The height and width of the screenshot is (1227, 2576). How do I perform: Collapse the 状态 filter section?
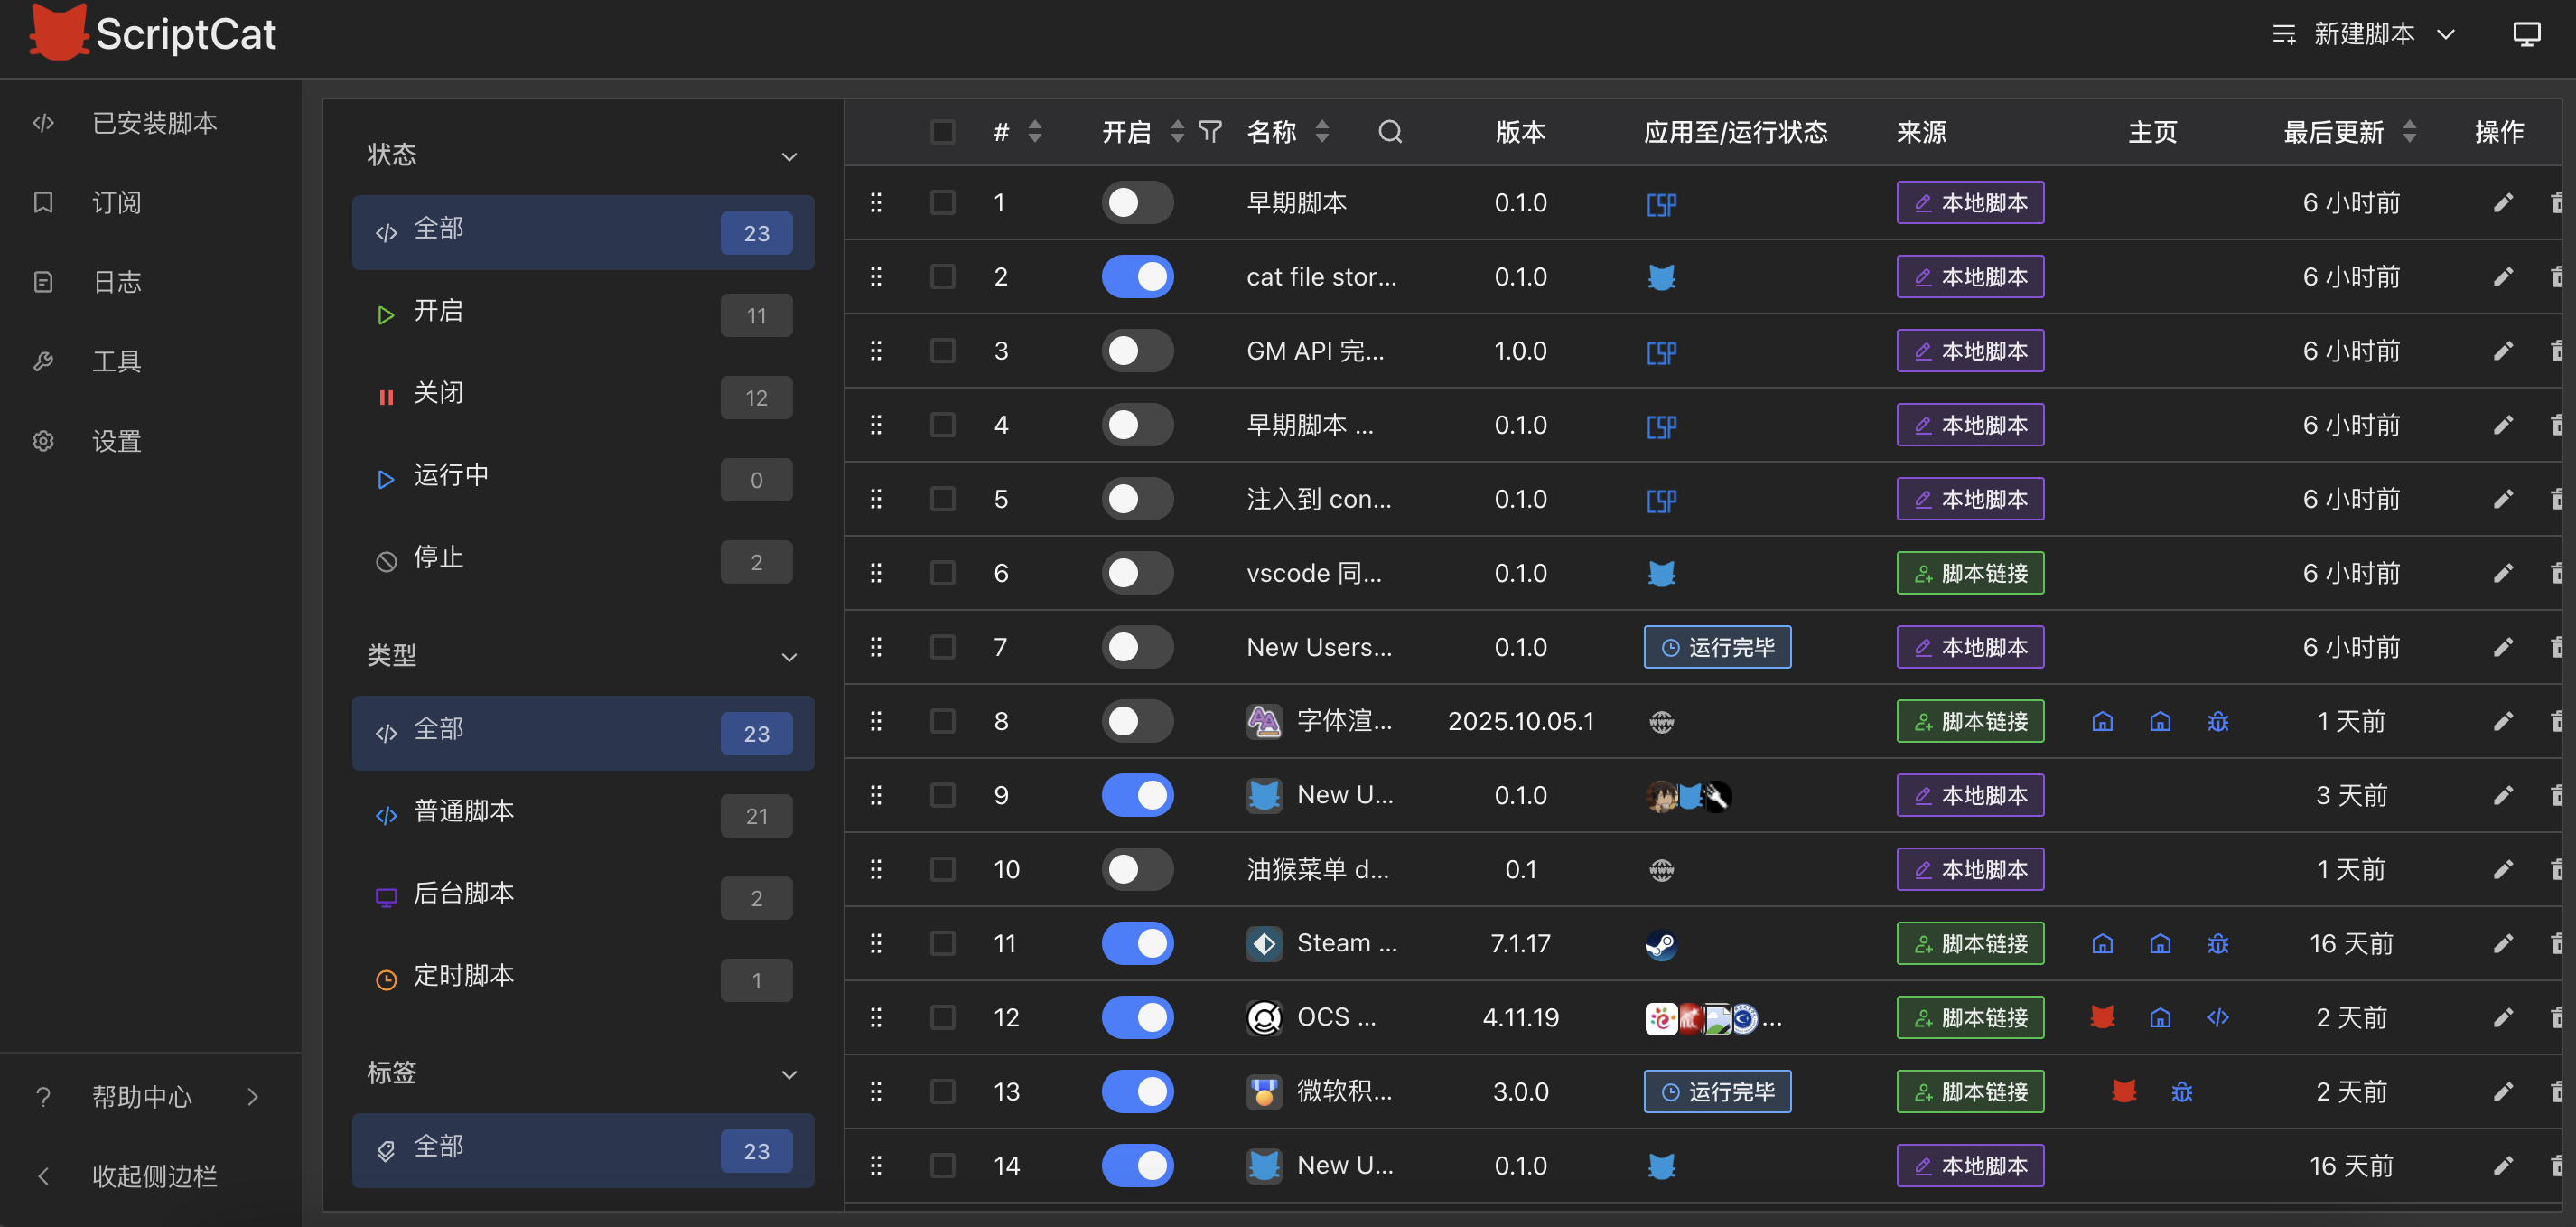pyautogui.click(x=789, y=157)
